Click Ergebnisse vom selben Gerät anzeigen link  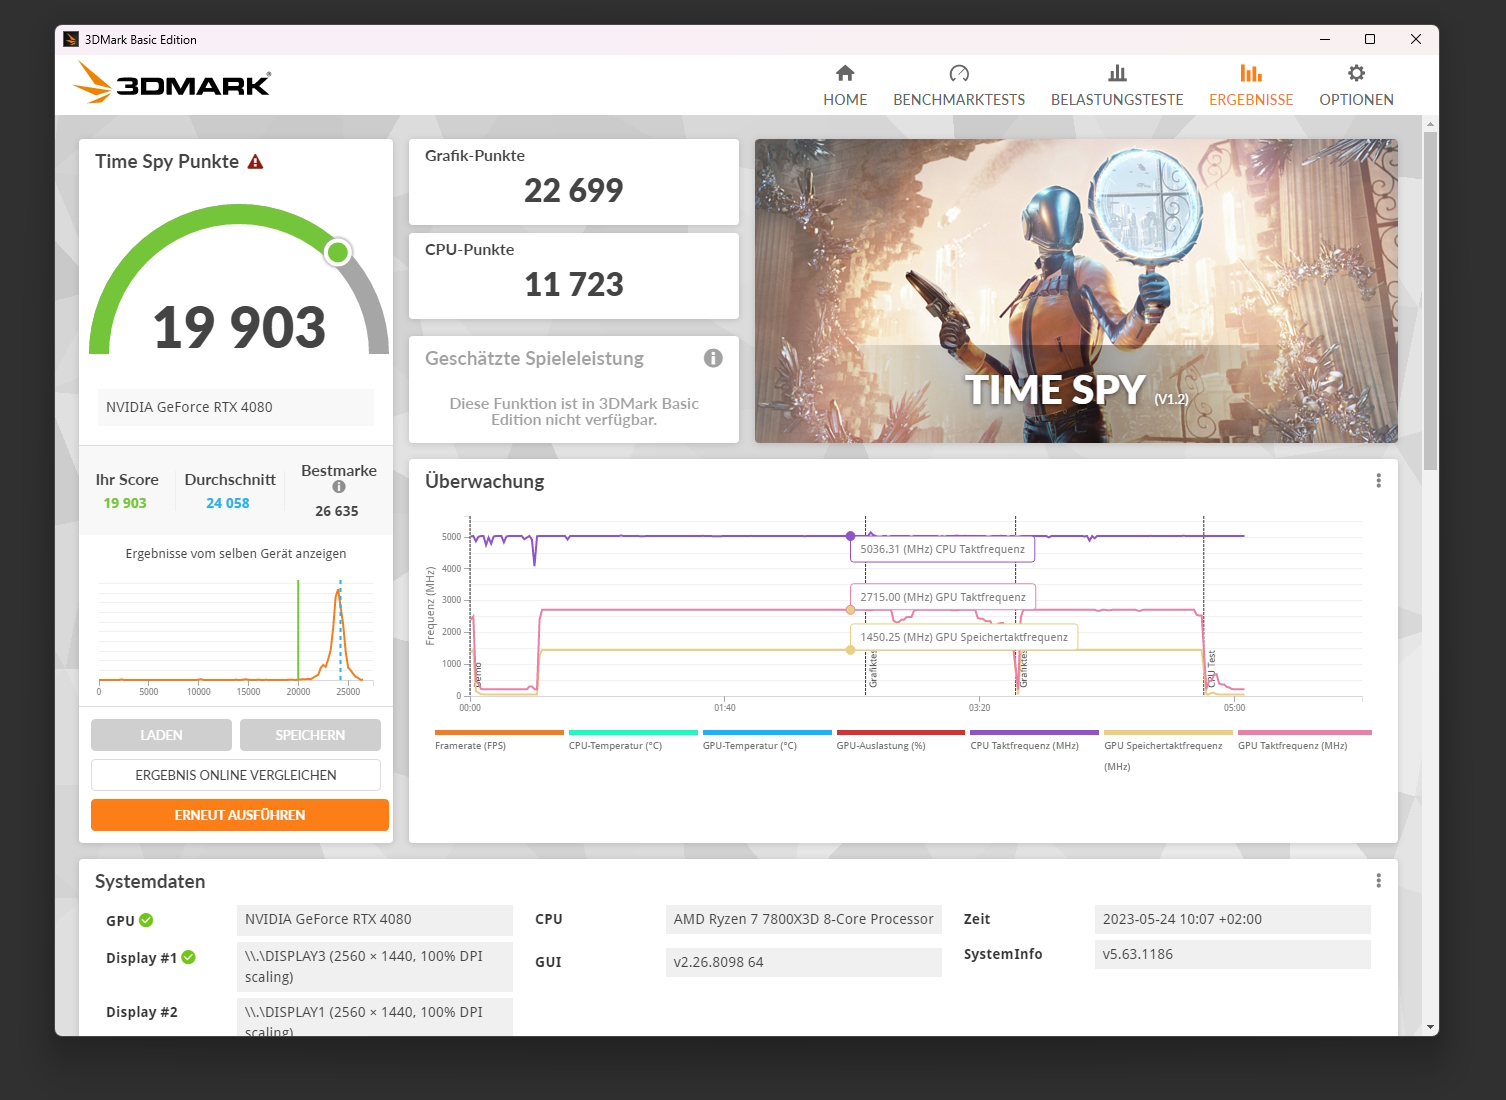[x=236, y=554]
